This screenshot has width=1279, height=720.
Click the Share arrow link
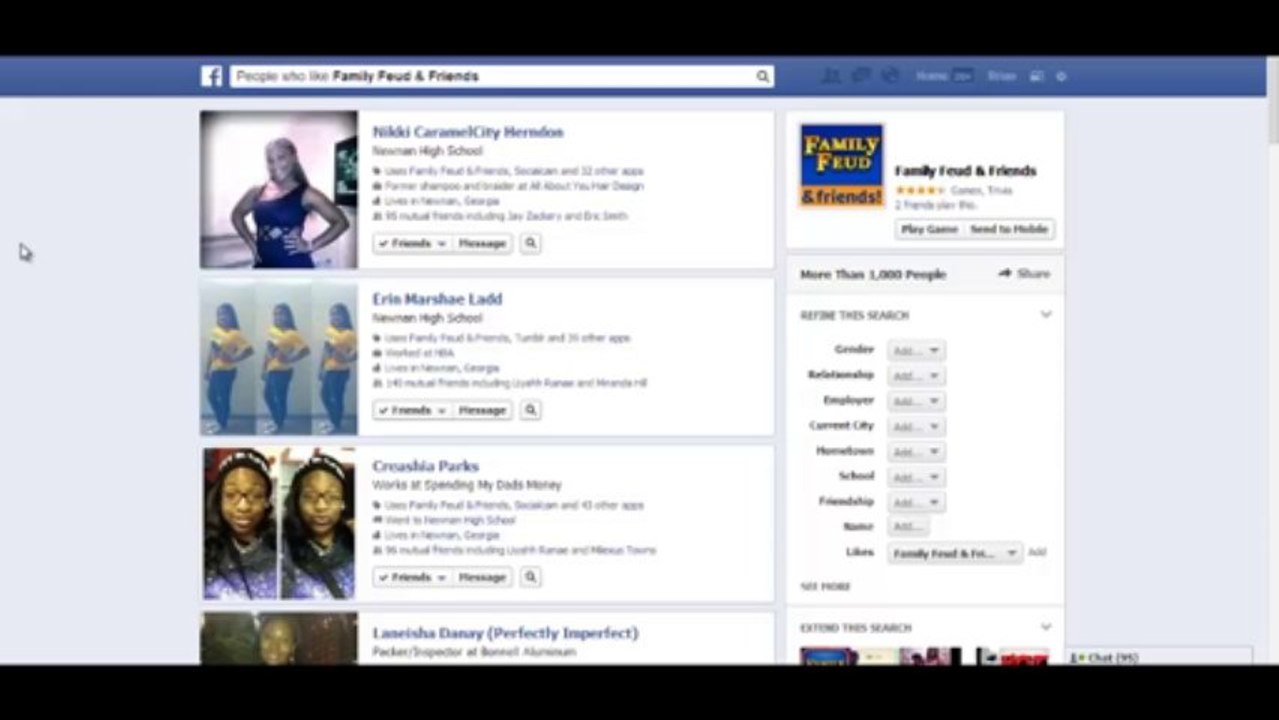click(1024, 273)
